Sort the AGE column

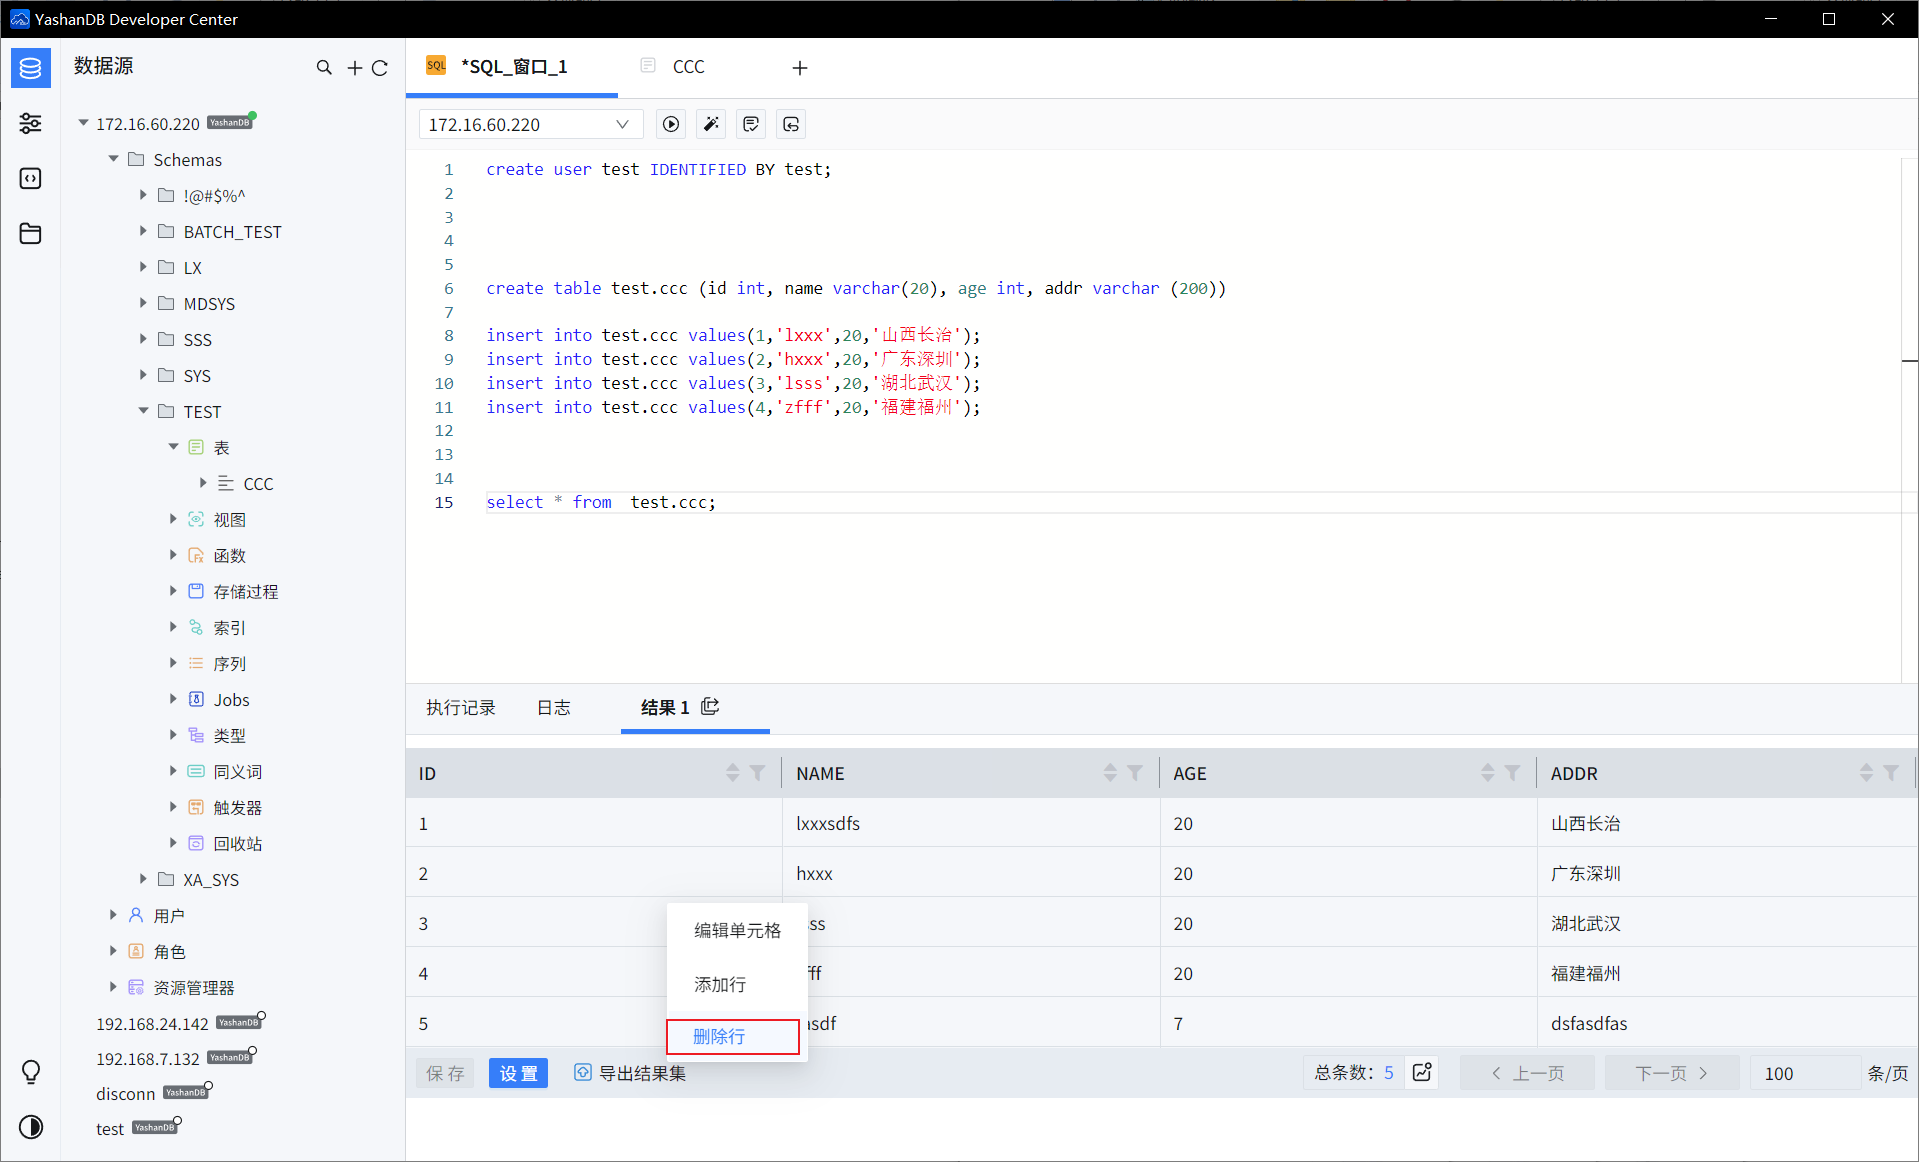(x=1488, y=772)
